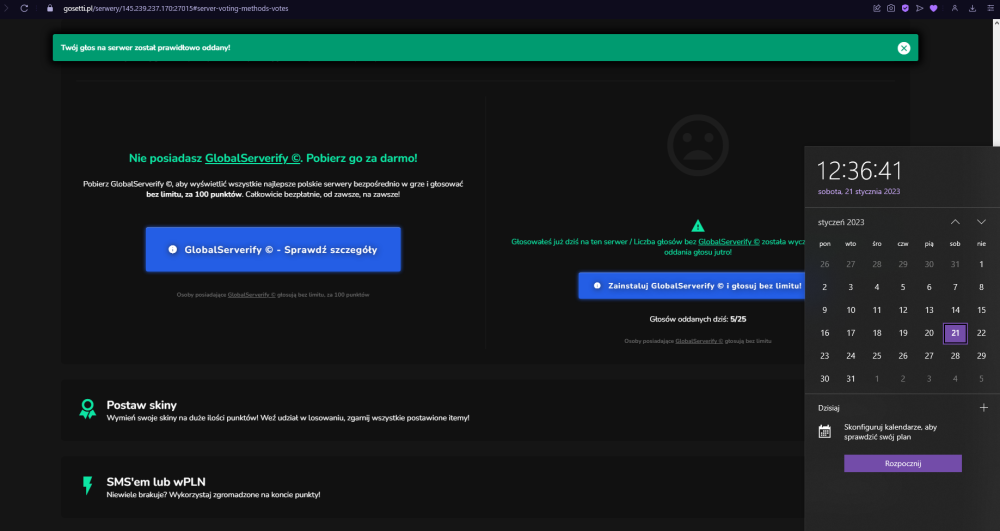Select day 24 in the calendar
The height and width of the screenshot is (531, 1000).
(851, 356)
